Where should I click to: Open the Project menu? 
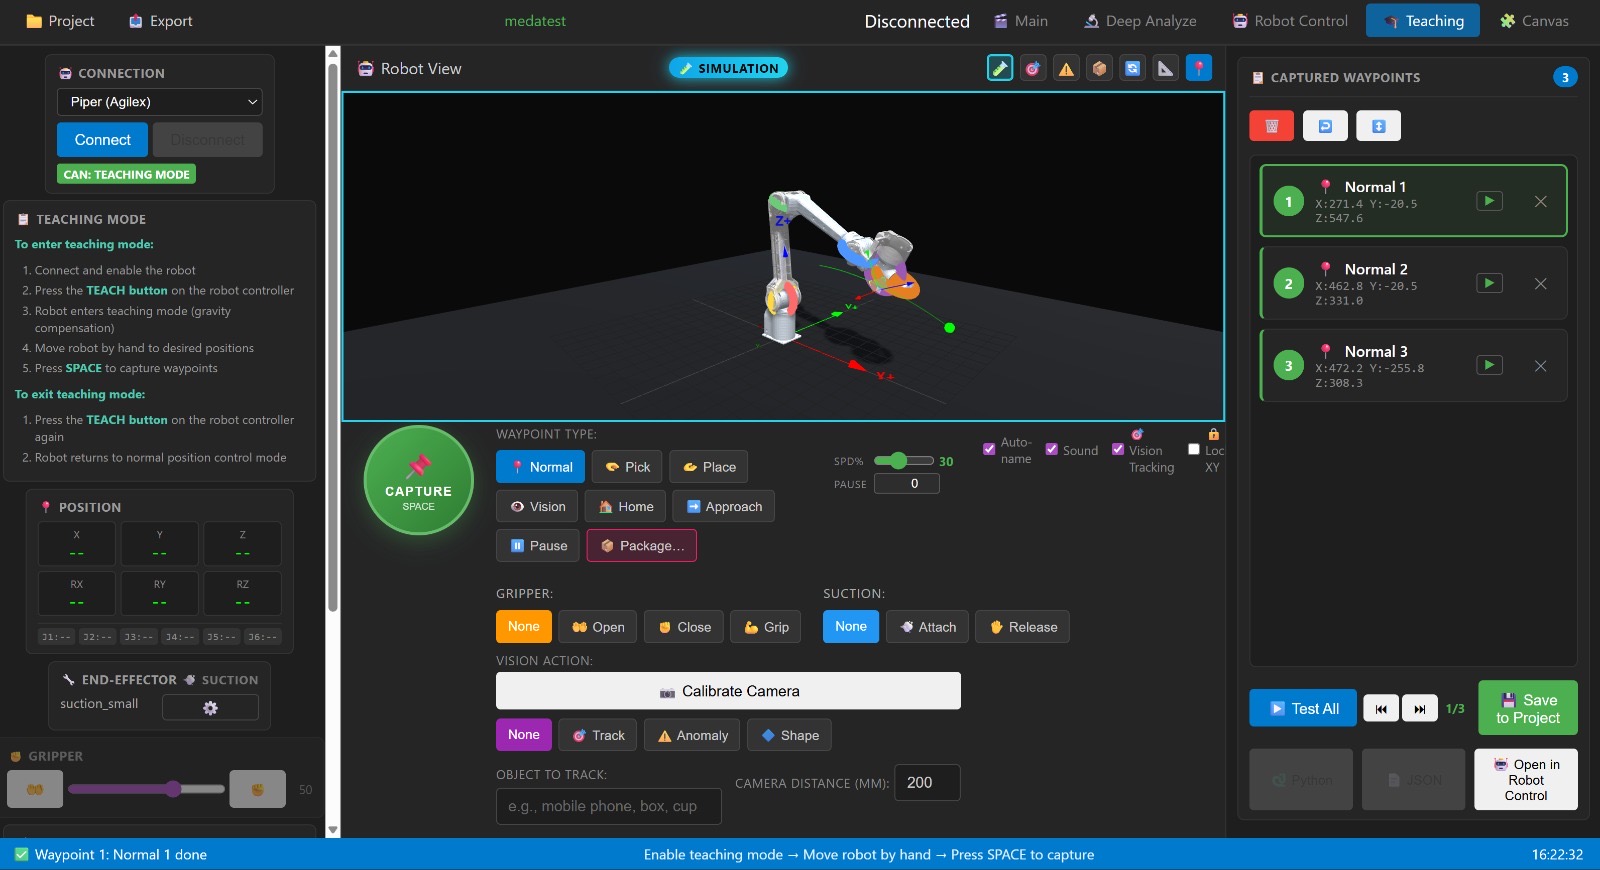tap(60, 21)
